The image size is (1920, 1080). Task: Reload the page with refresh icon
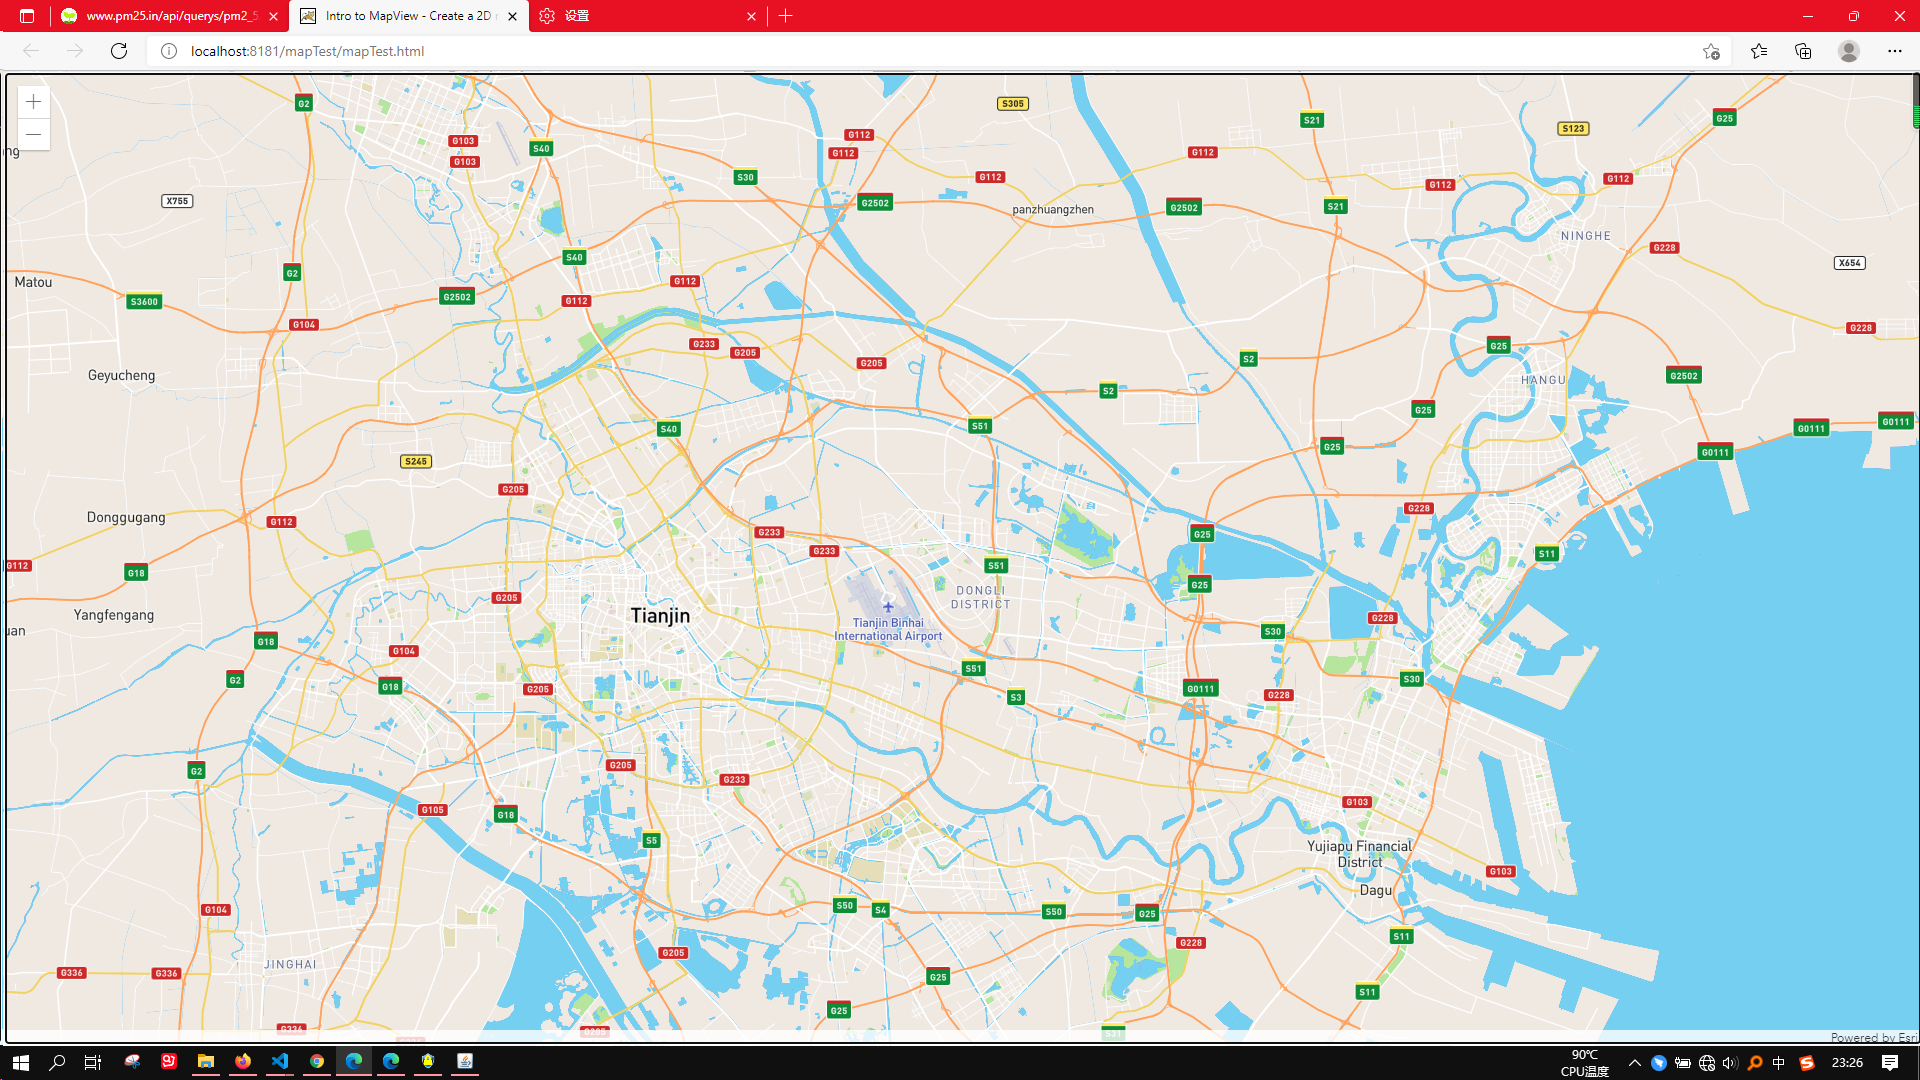tap(119, 51)
